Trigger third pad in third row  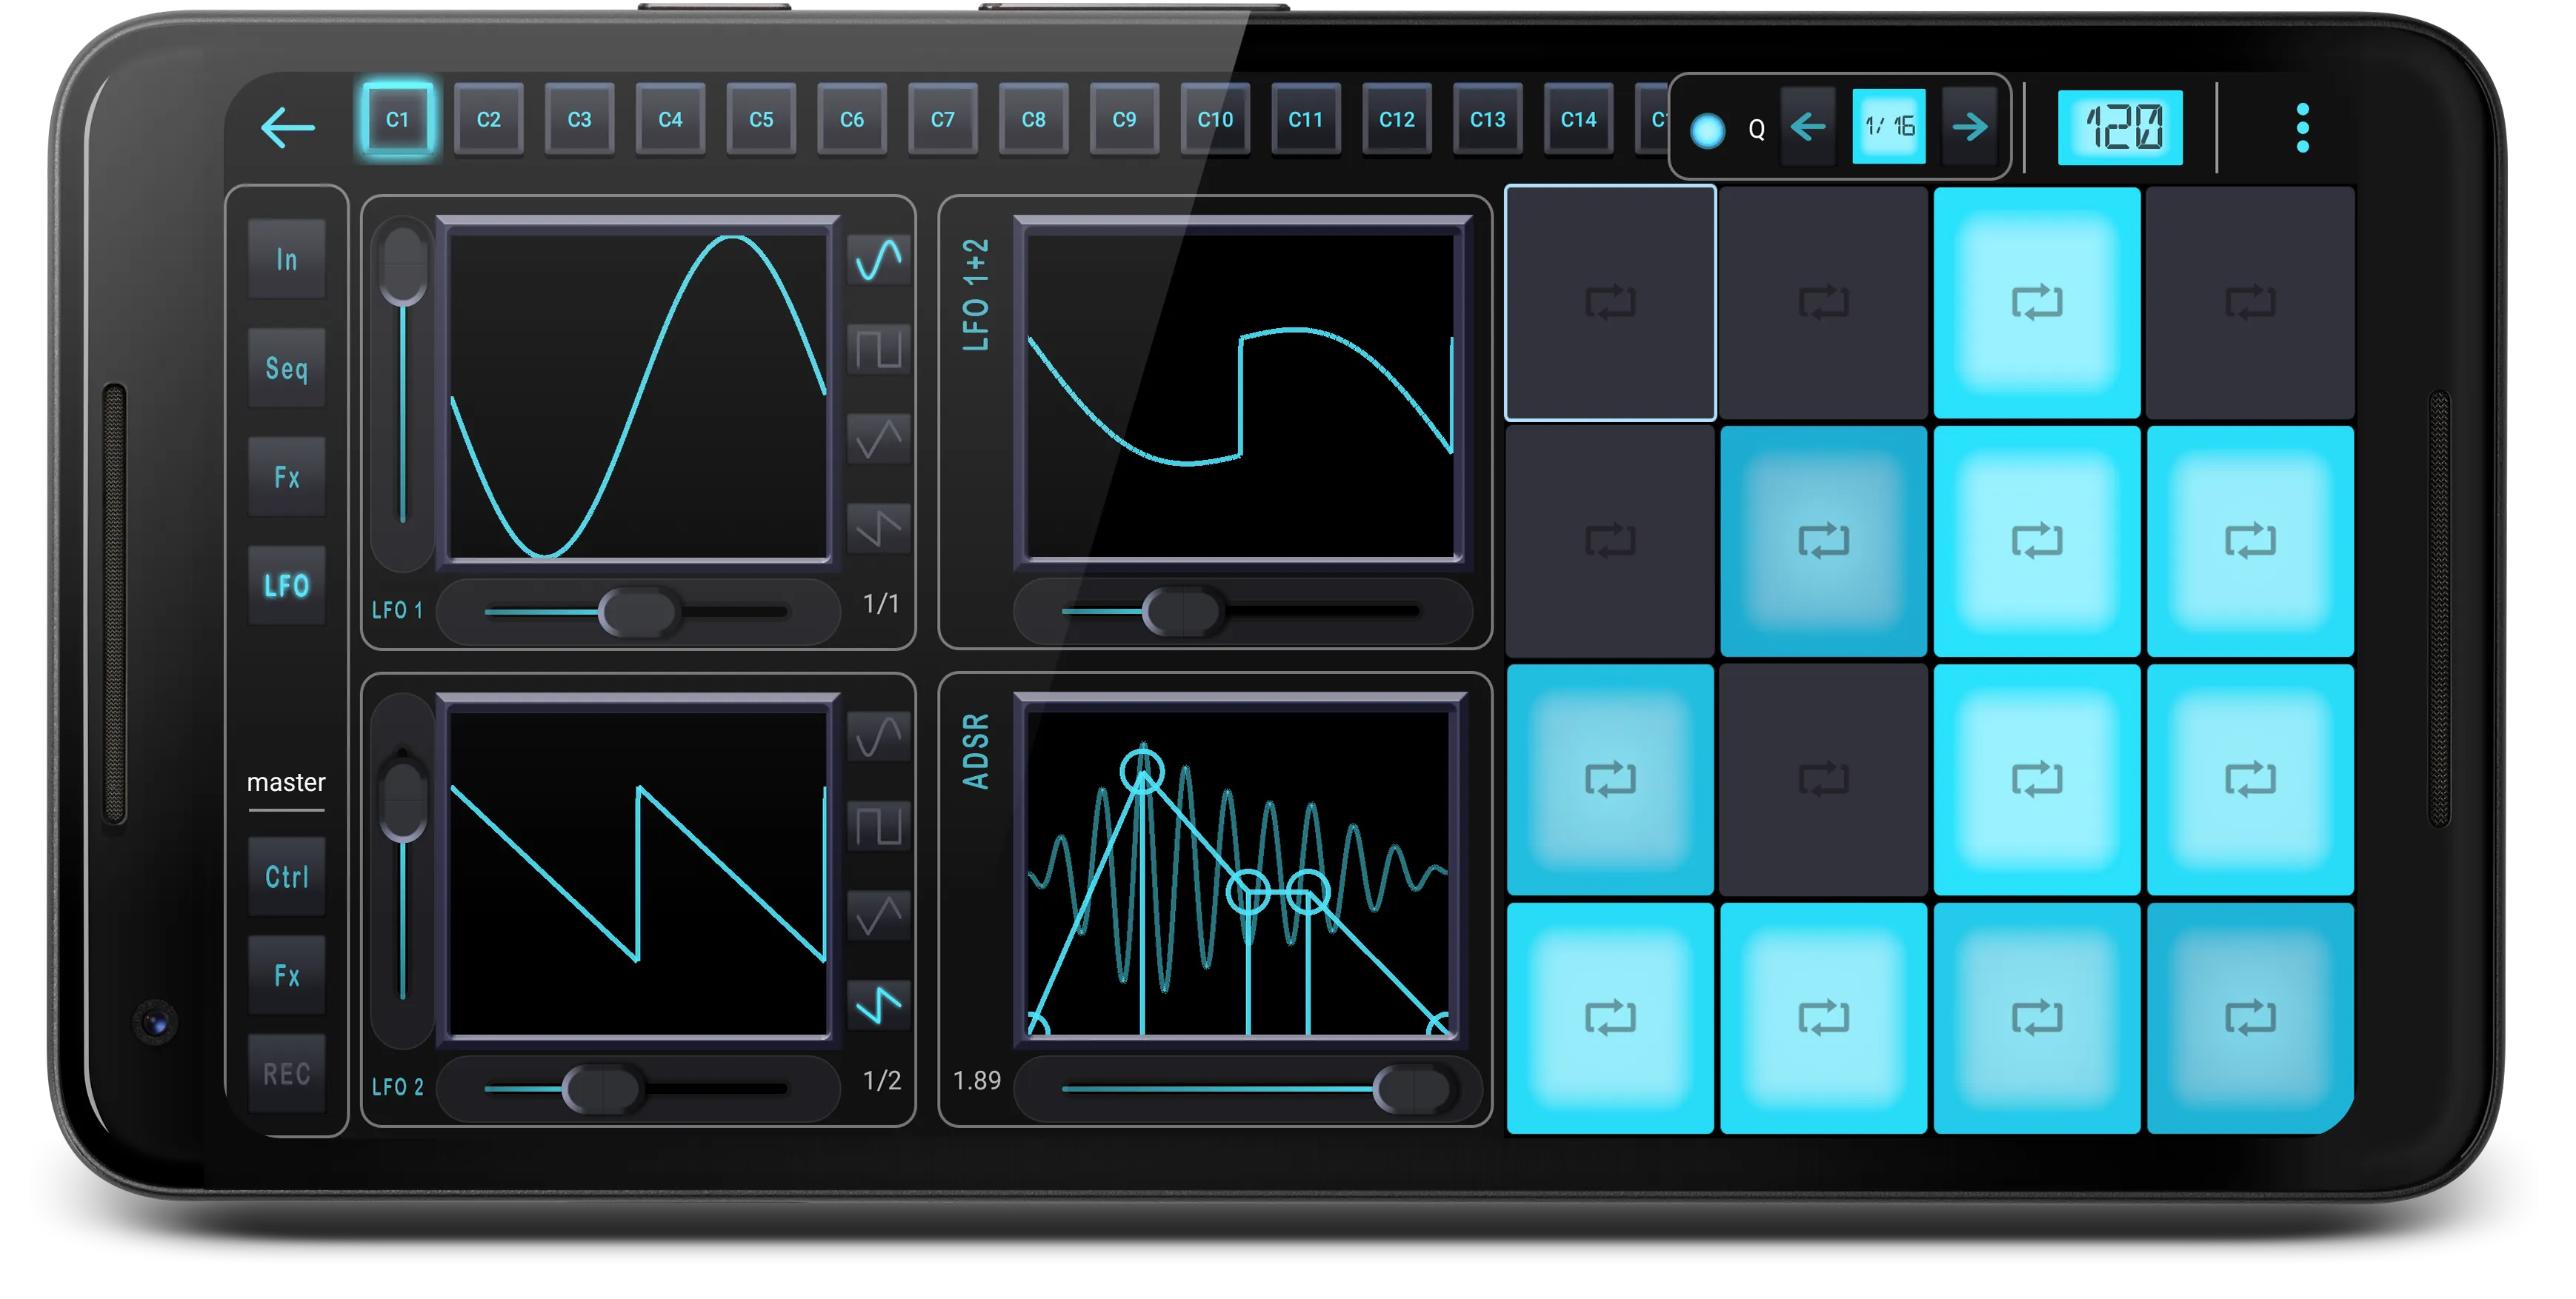click(2036, 779)
